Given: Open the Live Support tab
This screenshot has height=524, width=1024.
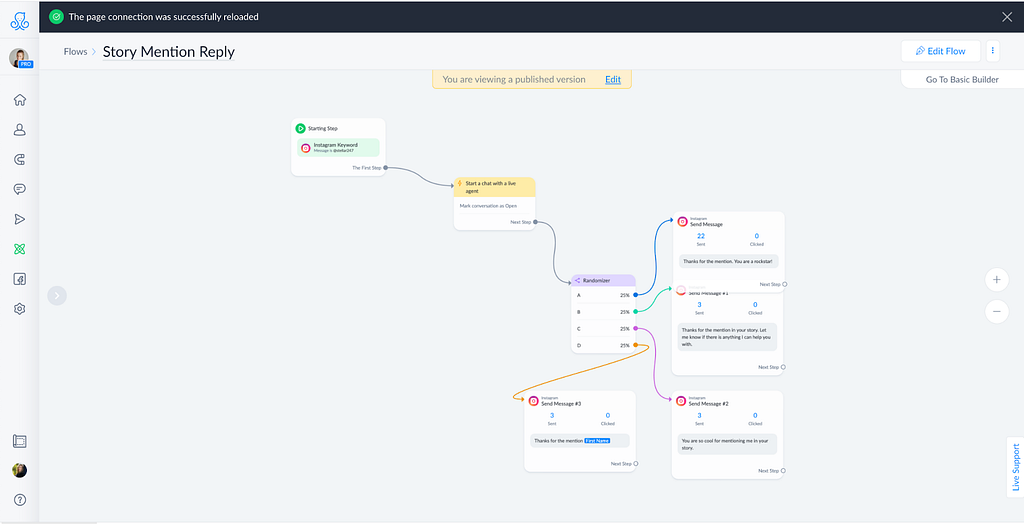Looking at the screenshot, I should coord(1016,467).
